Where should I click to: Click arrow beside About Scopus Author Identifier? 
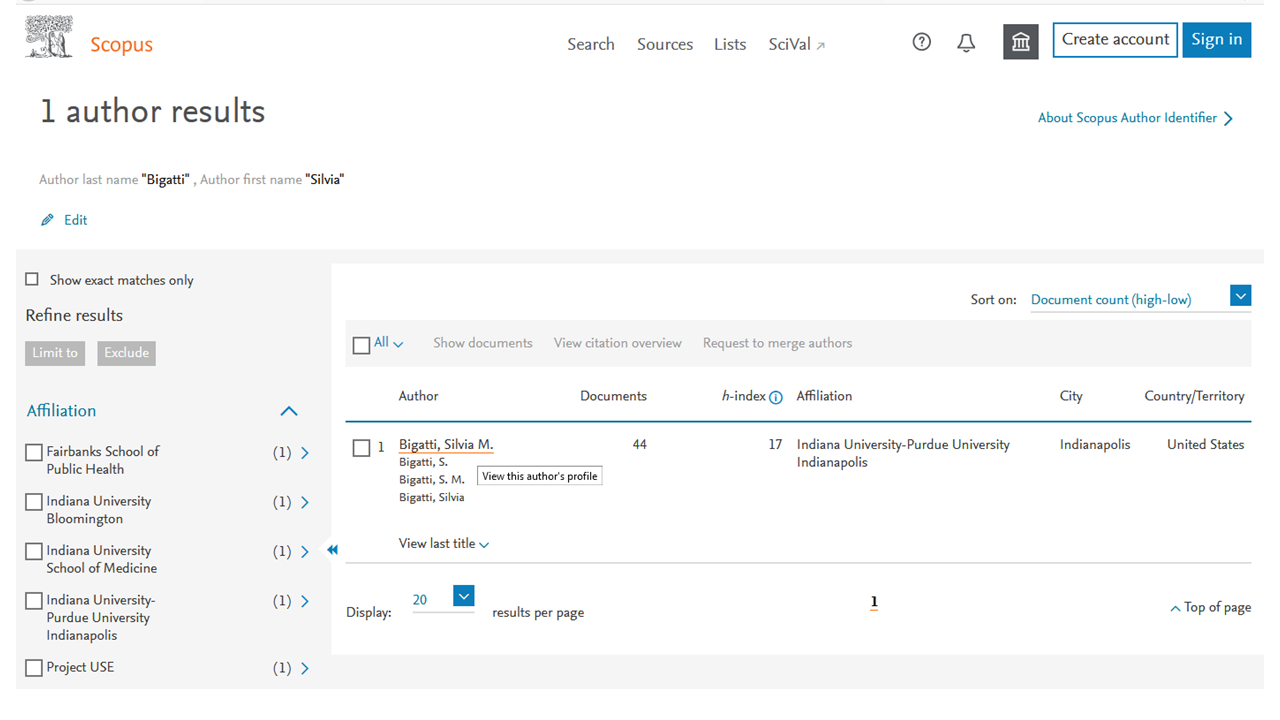coord(1229,118)
